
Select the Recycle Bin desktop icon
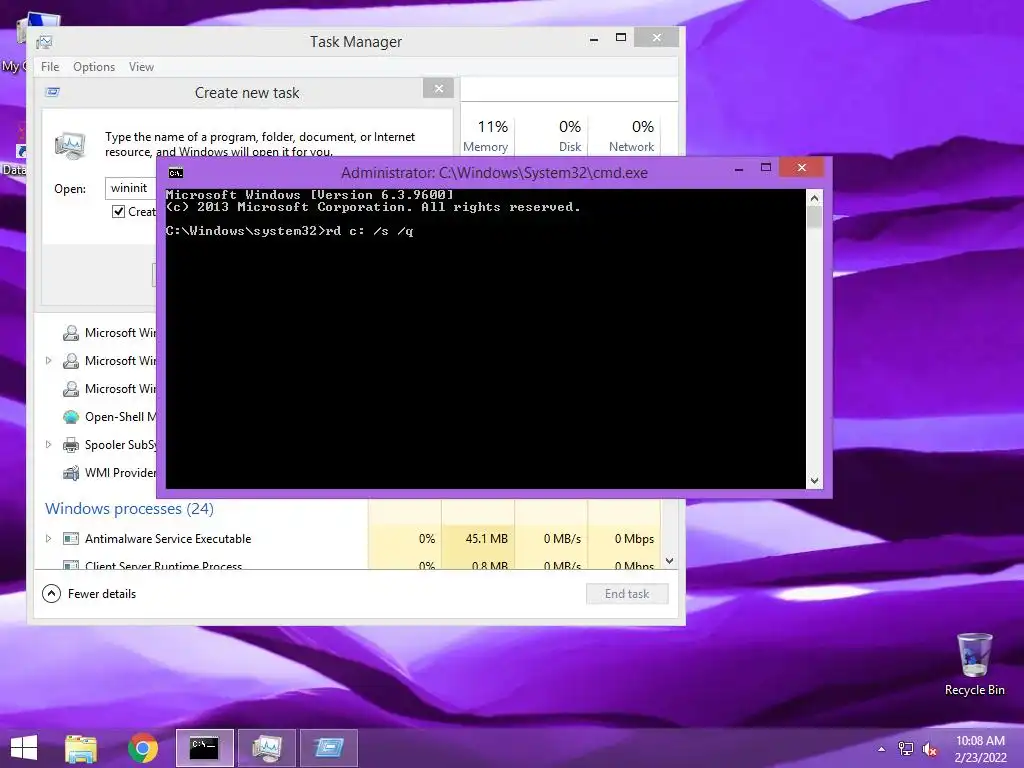974,664
